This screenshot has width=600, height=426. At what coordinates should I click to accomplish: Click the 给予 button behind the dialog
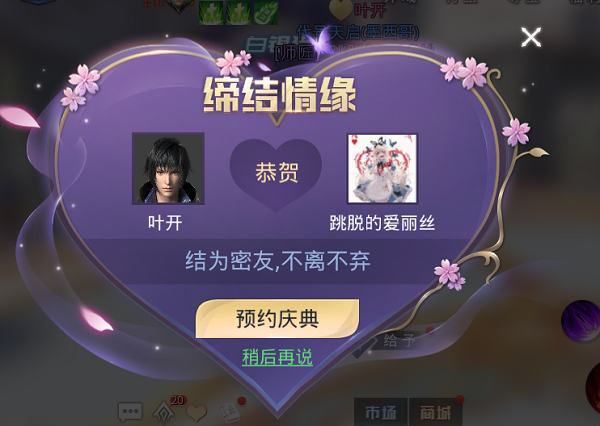394,341
